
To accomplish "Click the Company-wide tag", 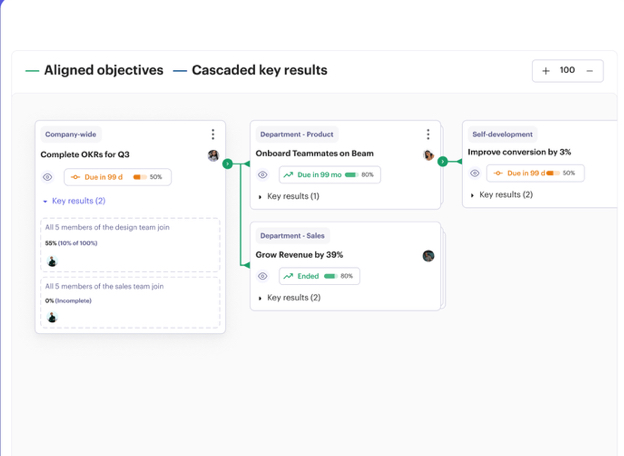I will click(x=71, y=134).
